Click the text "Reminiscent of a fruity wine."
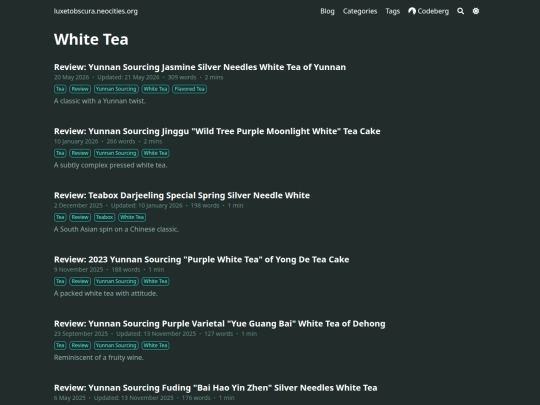This screenshot has width=540, height=405. click(99, 357)
